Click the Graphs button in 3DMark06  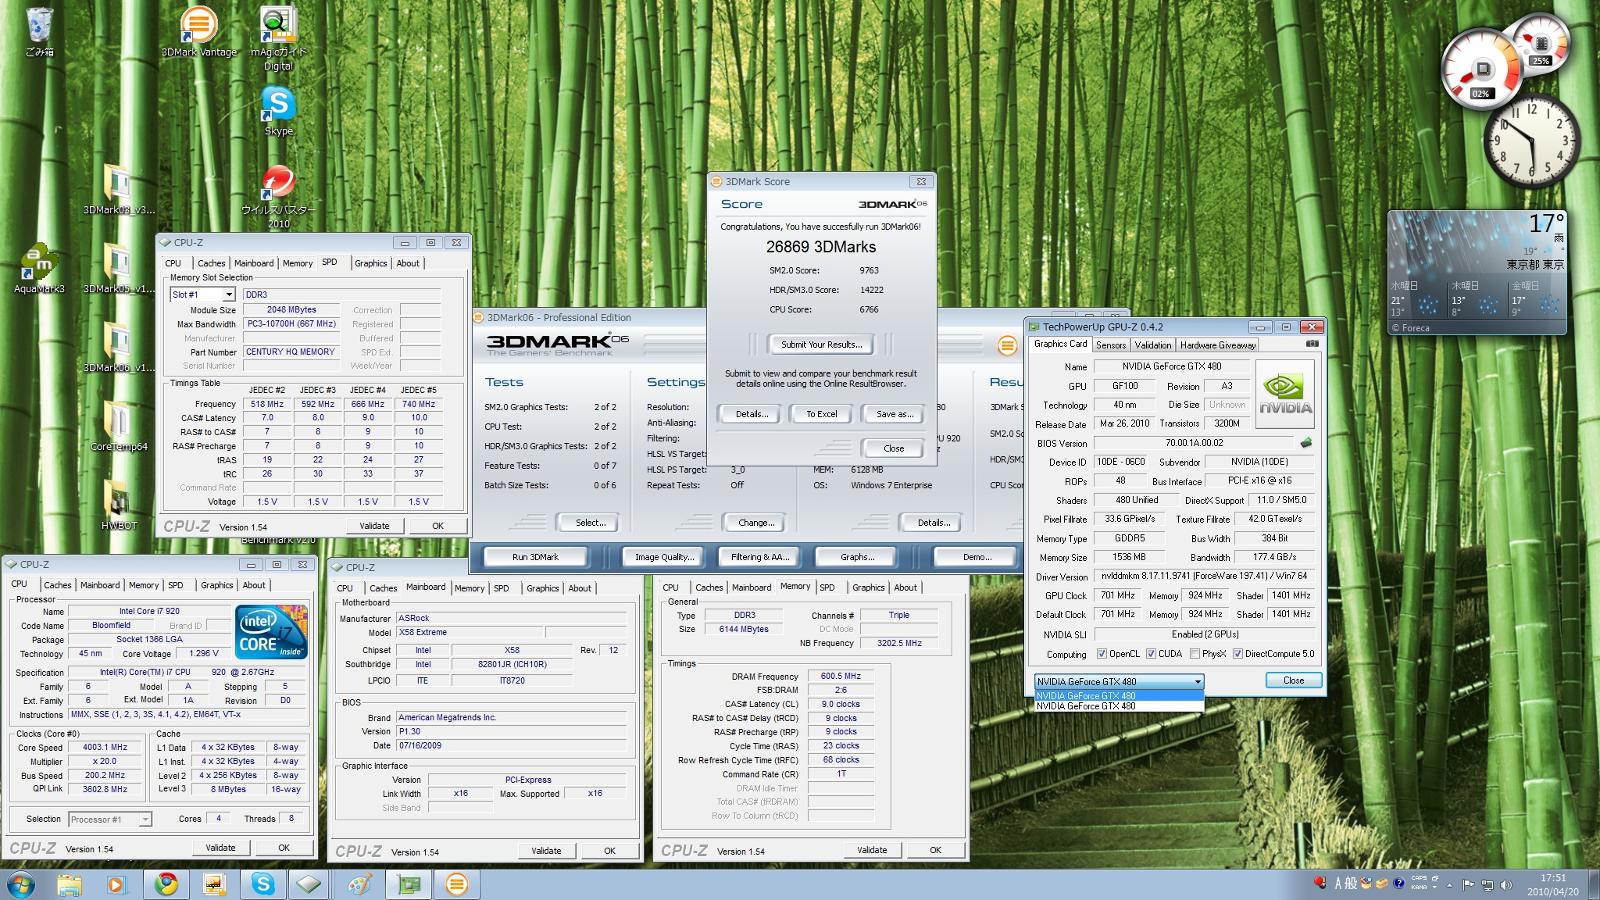857,557
